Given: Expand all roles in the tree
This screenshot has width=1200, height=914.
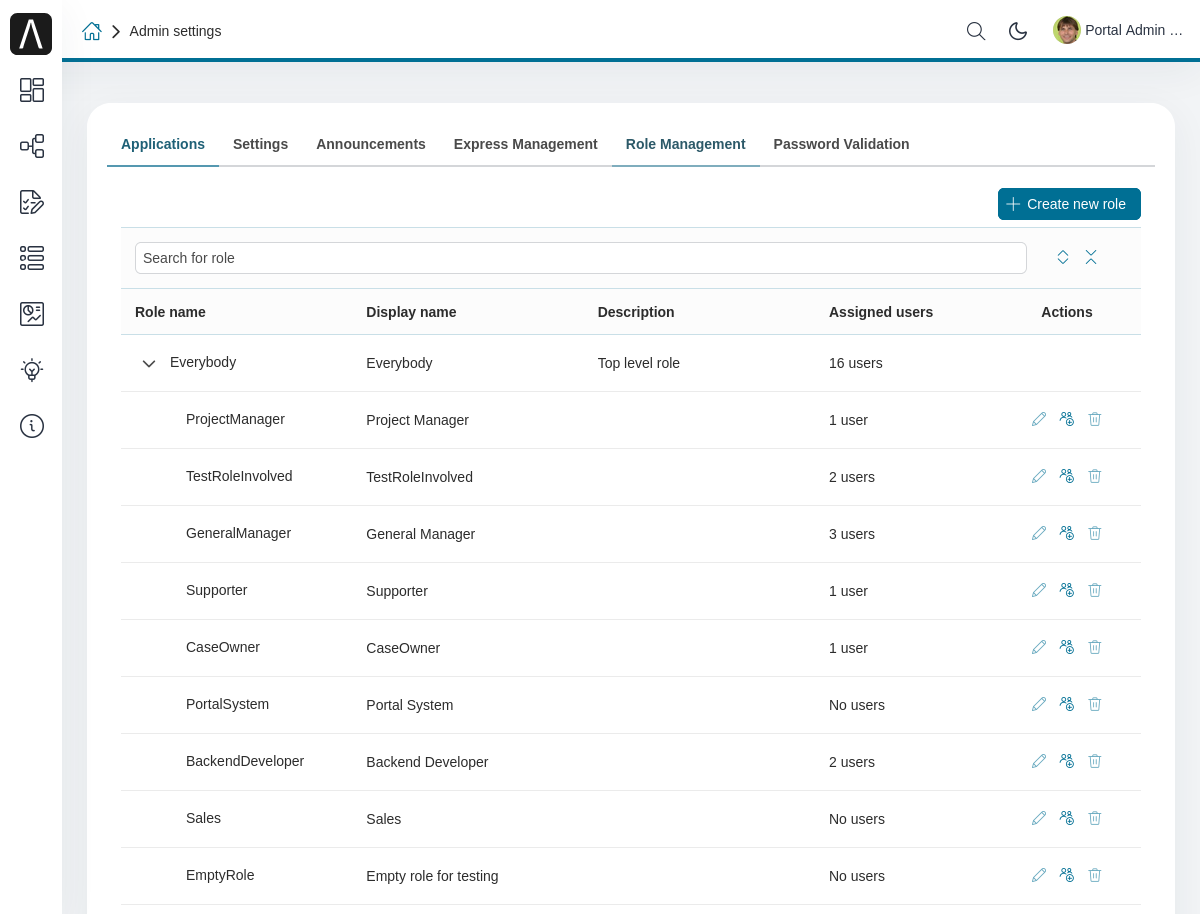Looking at the screenshot, I should (1063, 257).
